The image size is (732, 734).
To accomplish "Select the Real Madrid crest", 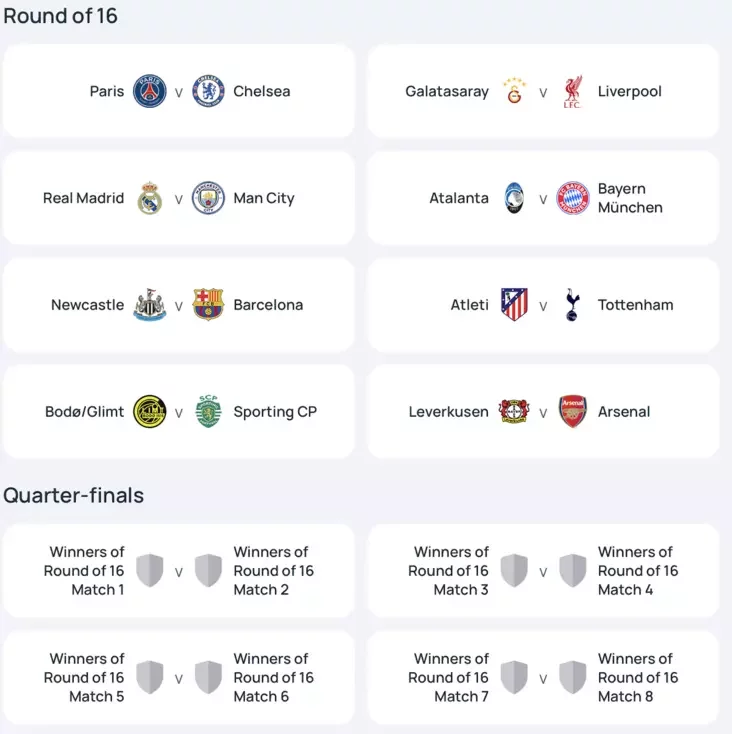I will point(150,198).
